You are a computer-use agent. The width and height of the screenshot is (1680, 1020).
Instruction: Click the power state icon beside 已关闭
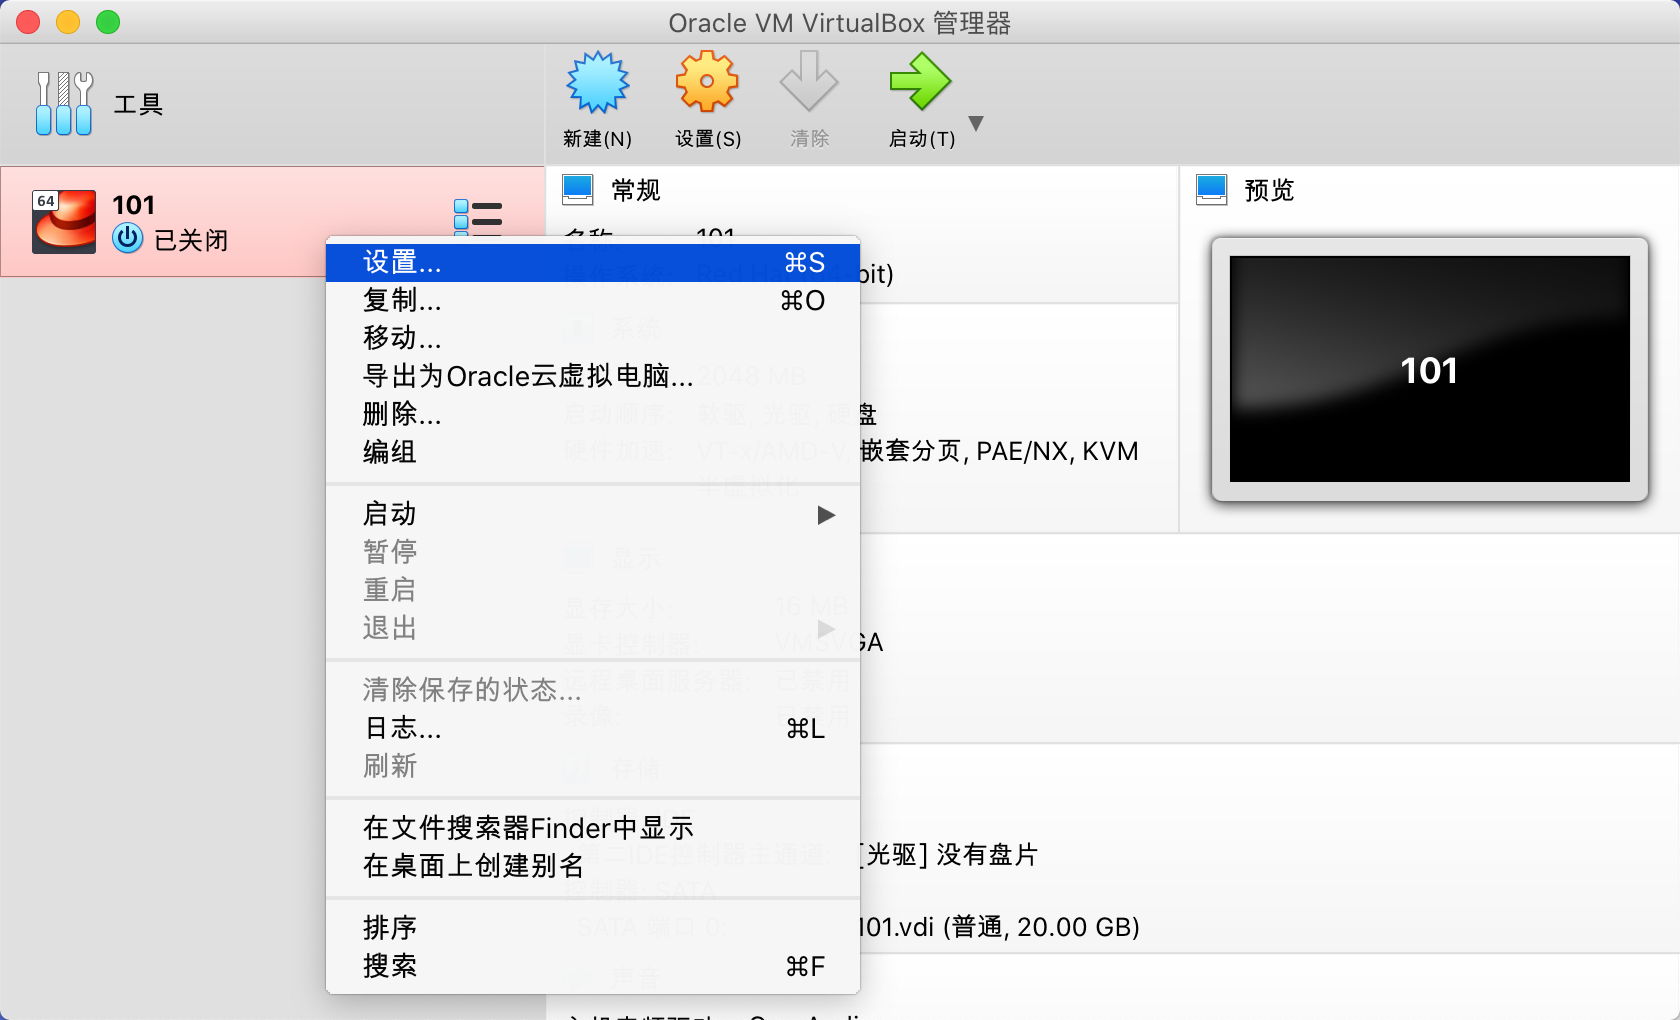[x=127, y=238]
